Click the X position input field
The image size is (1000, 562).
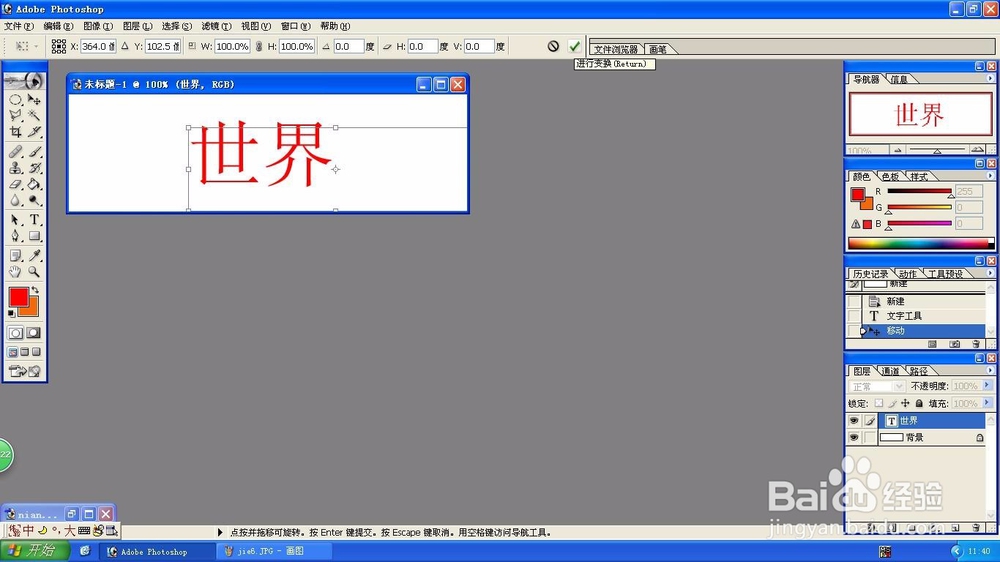pos(98,46)
